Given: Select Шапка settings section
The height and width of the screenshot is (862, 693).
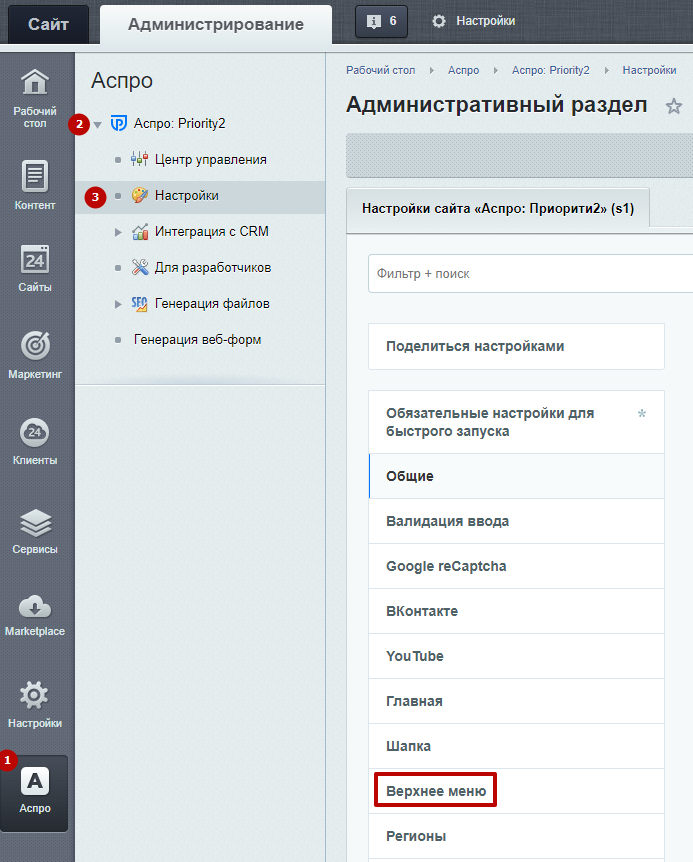Looking at the screenshot, I should coord(516,747).
